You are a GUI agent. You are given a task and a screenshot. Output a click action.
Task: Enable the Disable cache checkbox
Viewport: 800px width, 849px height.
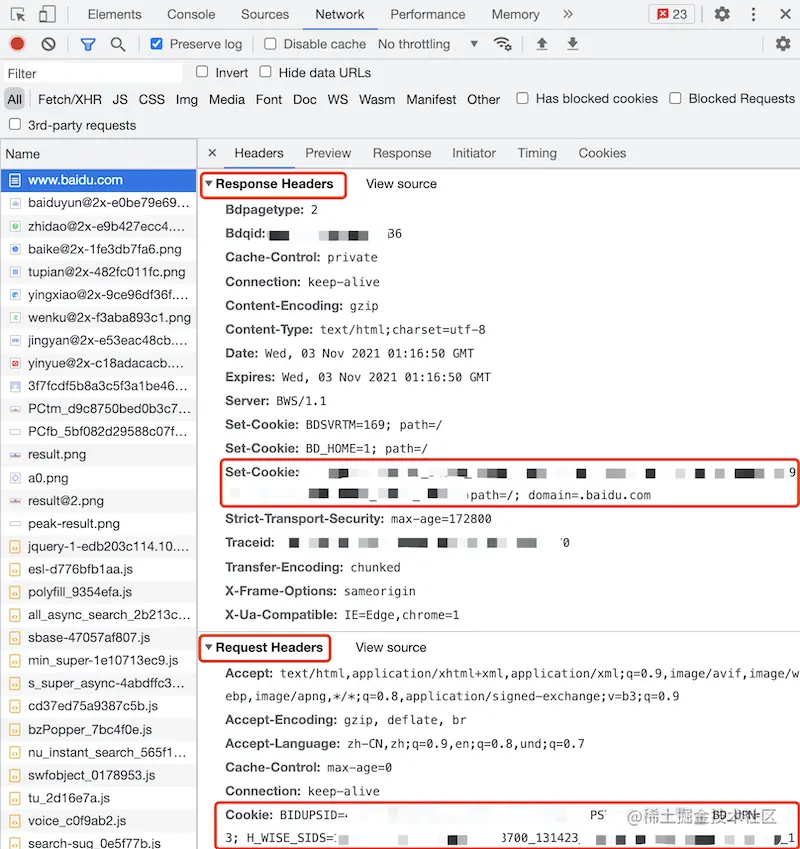270,43
